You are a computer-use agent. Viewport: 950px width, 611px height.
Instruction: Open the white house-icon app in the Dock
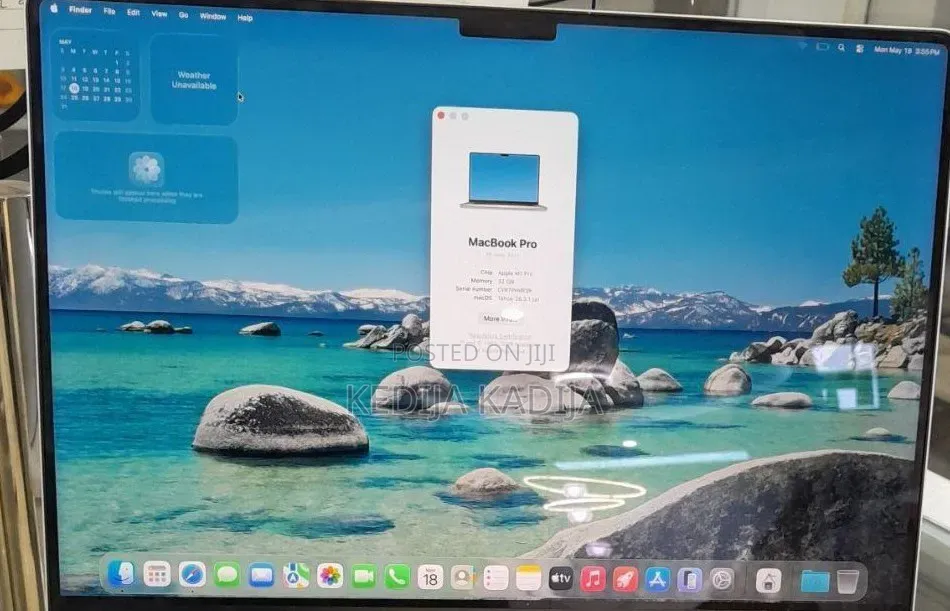(x=768, y=581)
